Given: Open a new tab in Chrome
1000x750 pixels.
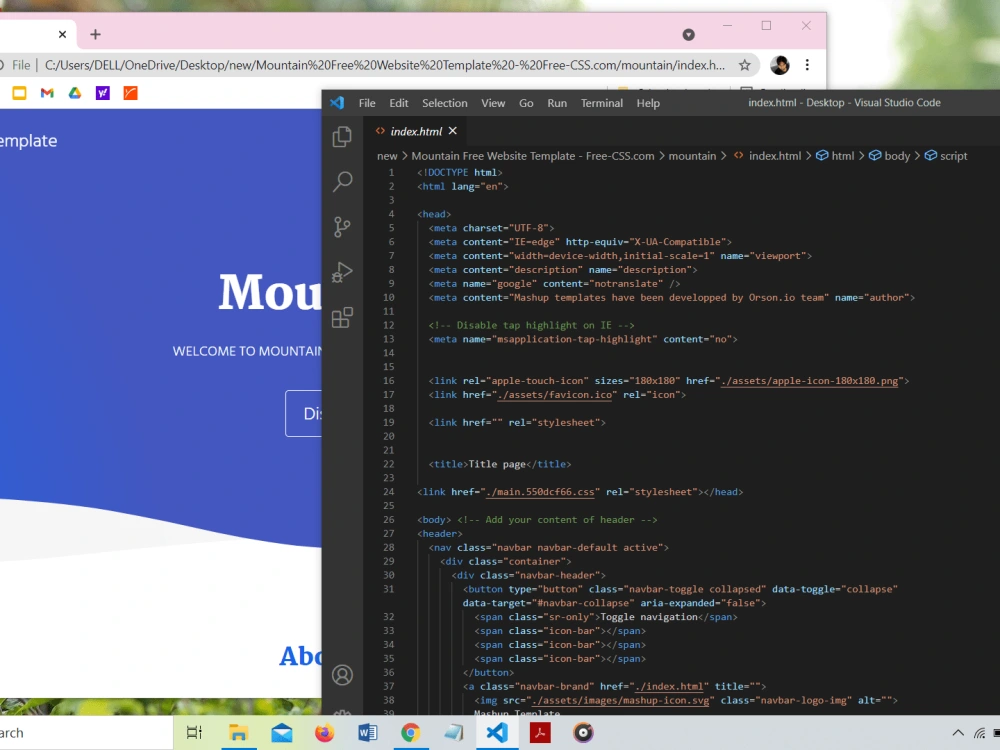Looking at the screenshot, I should [x=95, y=34].
